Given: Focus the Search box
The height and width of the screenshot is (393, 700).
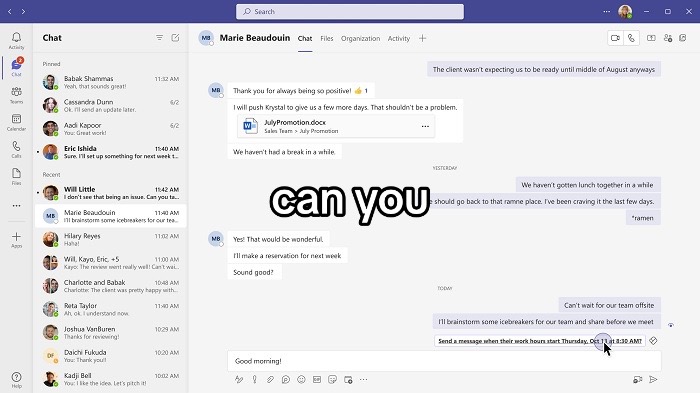Looking at the screenshot, I should (x=350, y=12).
